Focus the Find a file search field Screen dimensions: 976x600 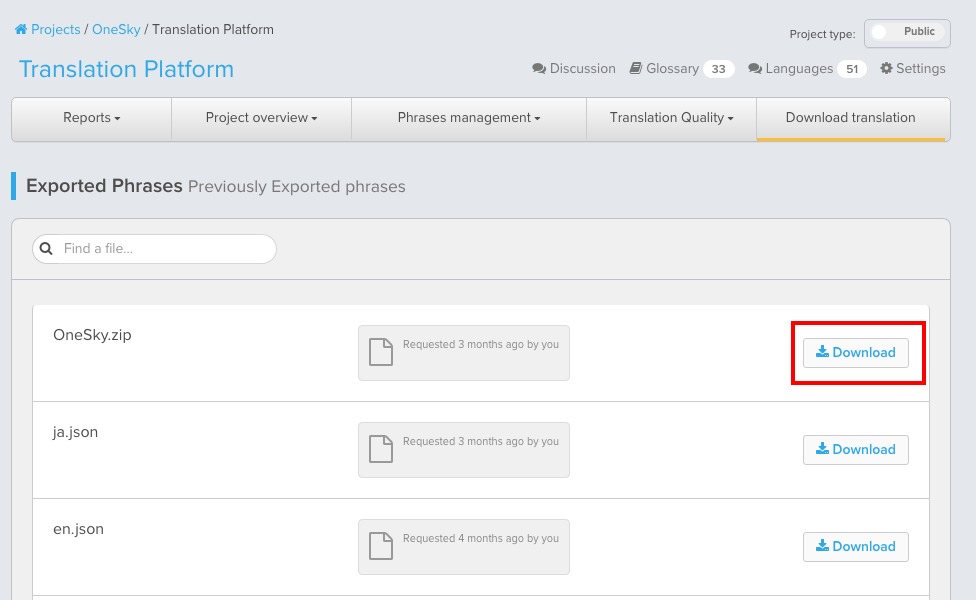[x=154, y=249]
